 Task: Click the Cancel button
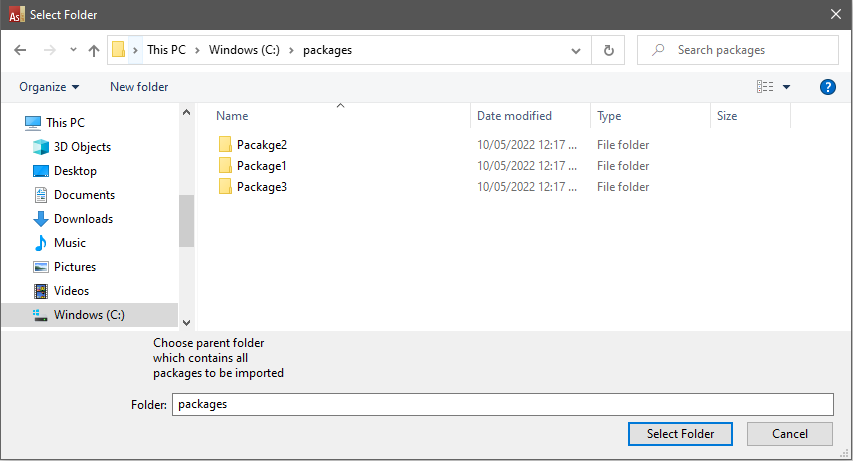click(x=790, y=434)
